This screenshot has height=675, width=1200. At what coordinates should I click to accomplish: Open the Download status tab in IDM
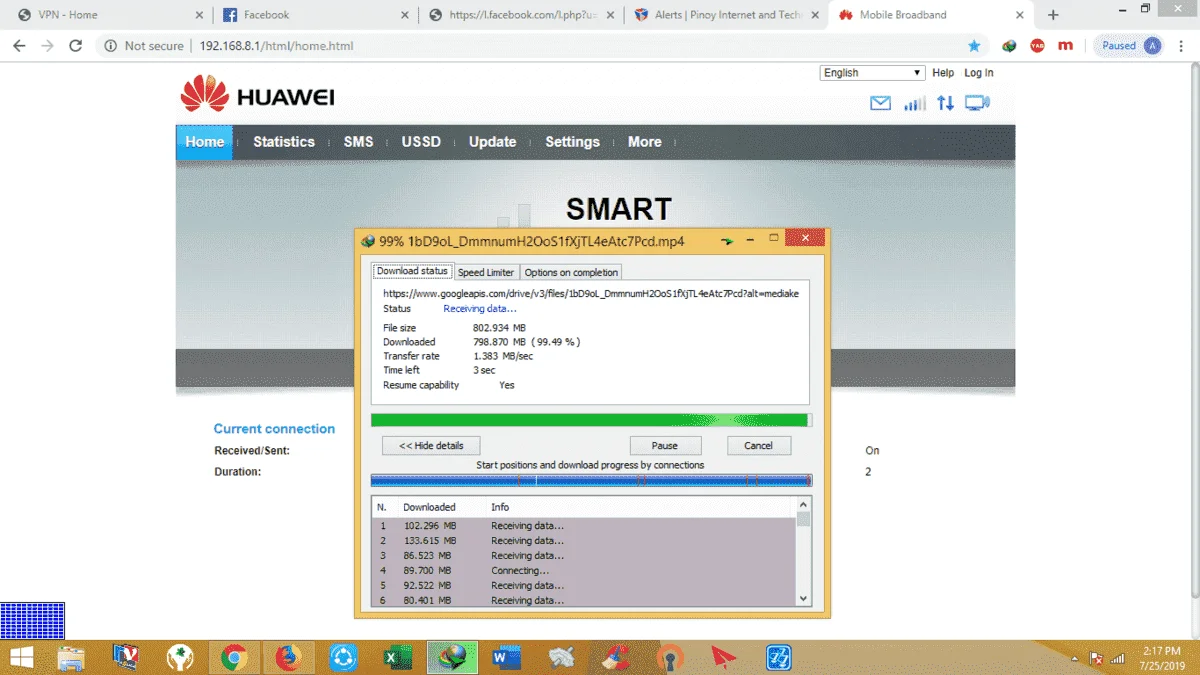[412, 271]
